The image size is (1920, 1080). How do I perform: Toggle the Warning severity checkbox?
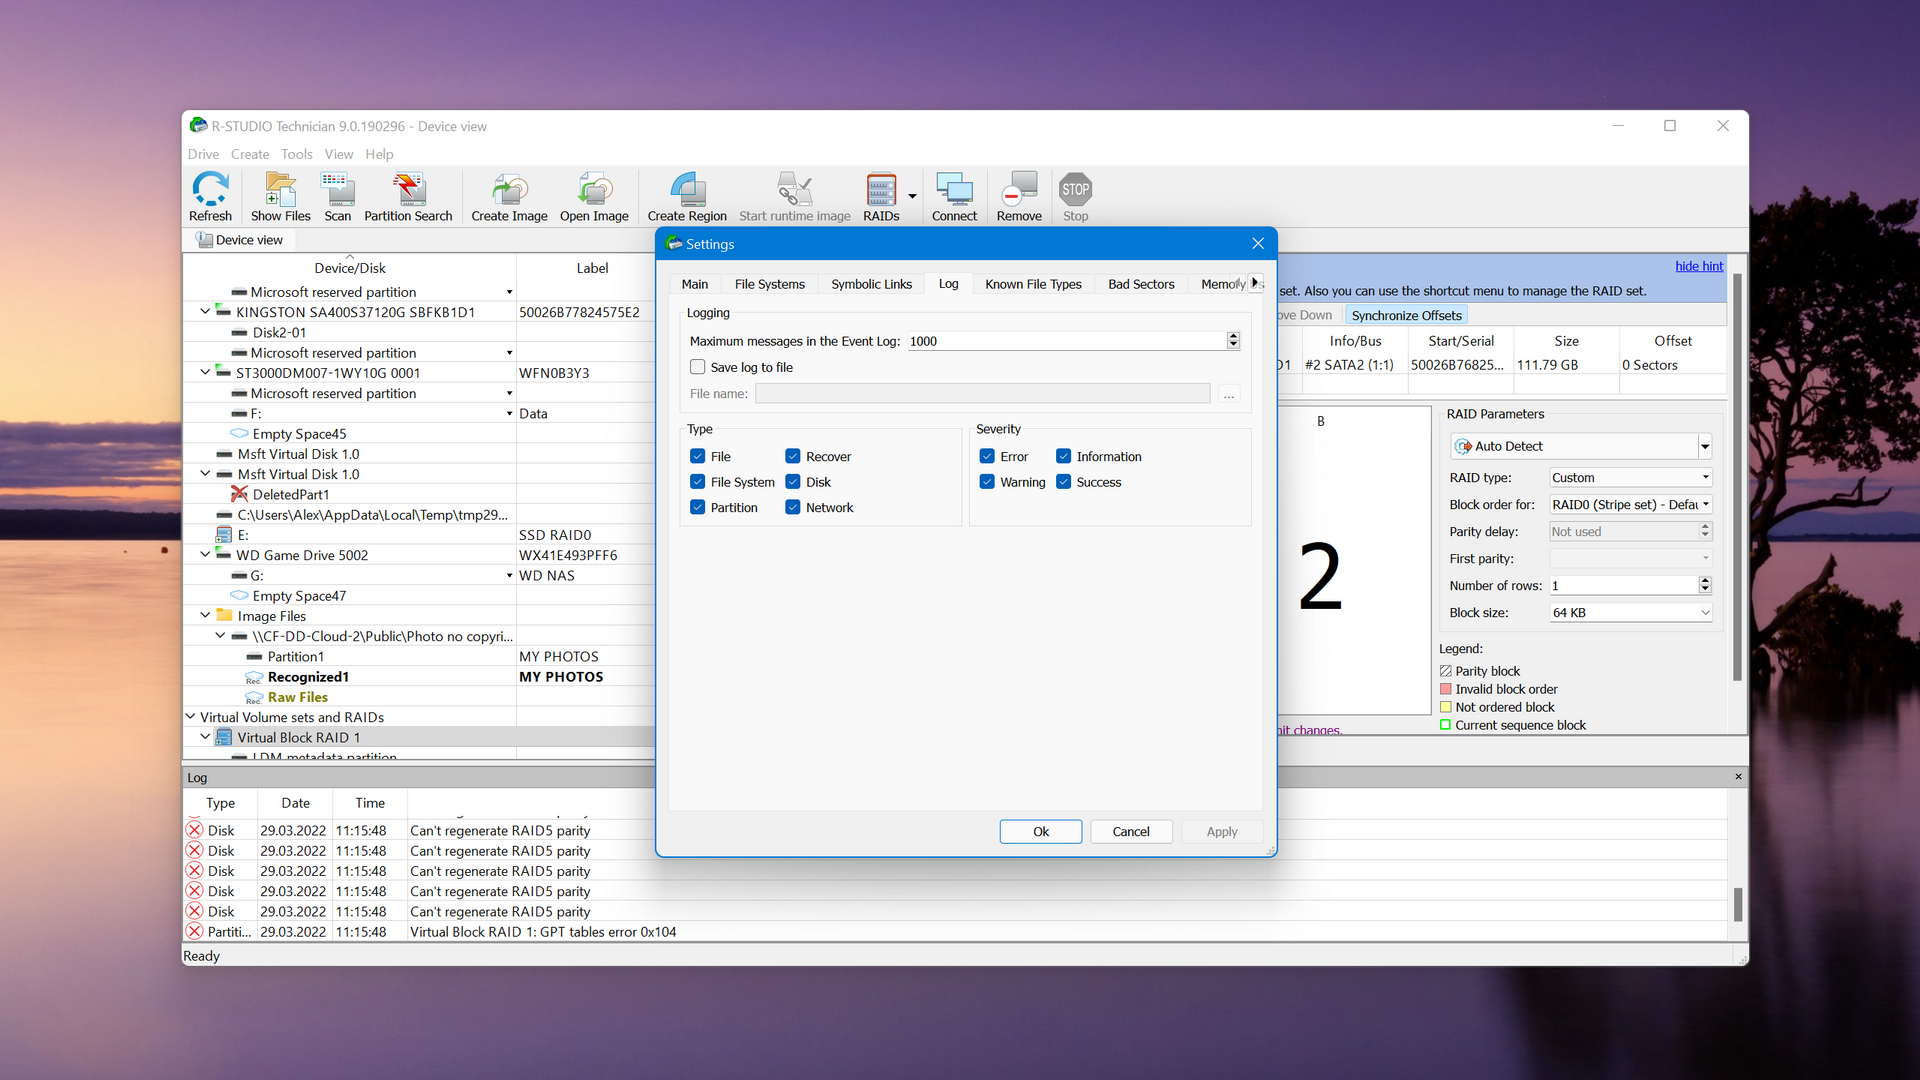(987, 482)
